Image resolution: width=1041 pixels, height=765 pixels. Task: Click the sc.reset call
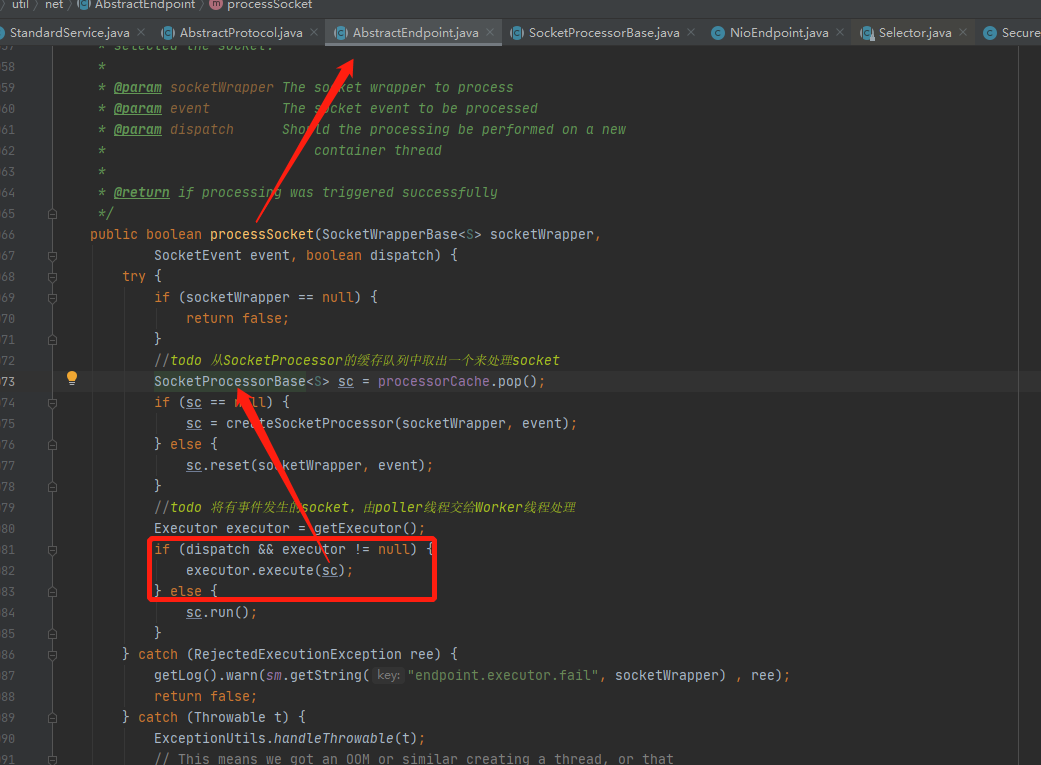(218, 465)
